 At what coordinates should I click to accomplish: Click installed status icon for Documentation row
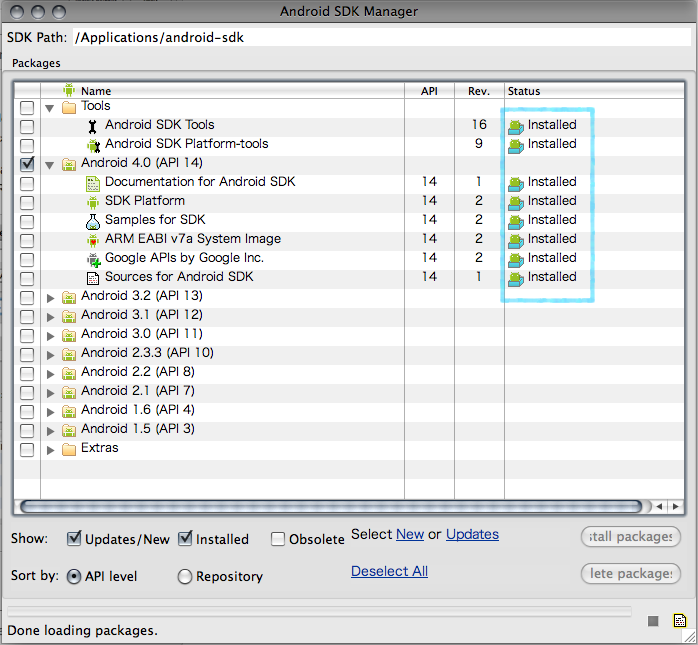(515, 184)
